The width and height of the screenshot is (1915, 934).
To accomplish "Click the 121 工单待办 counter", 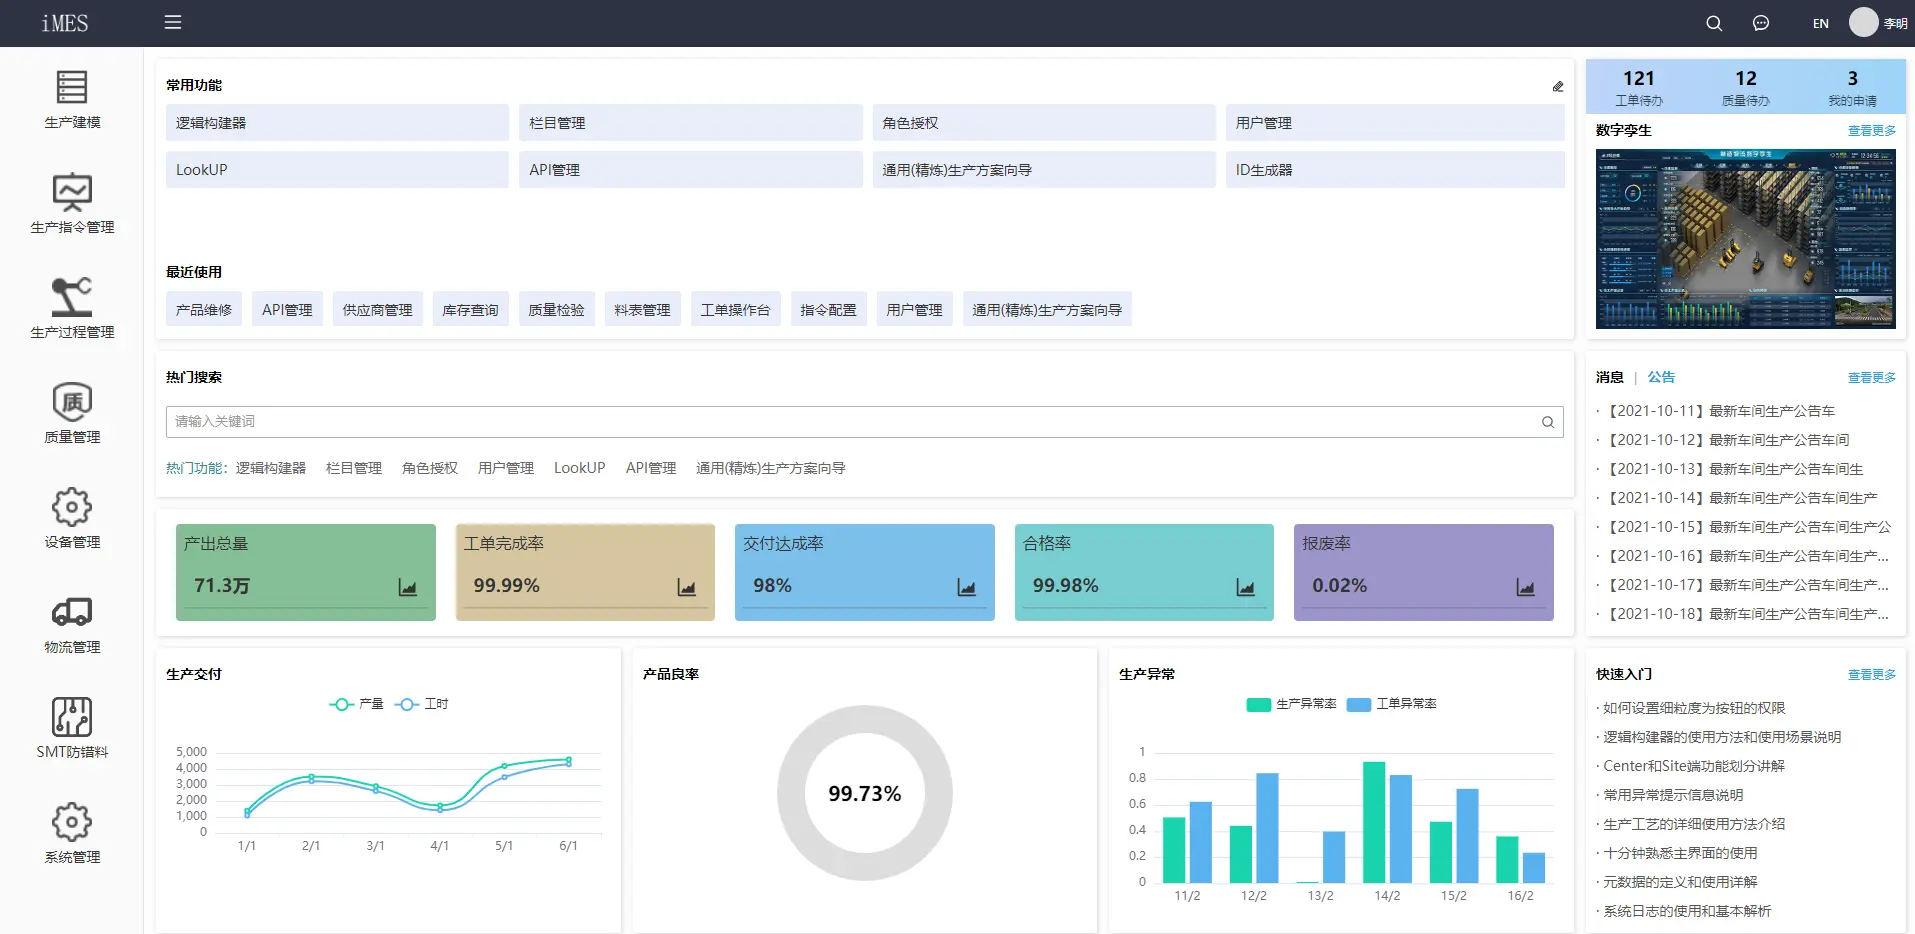I will tap(1639, 87).
